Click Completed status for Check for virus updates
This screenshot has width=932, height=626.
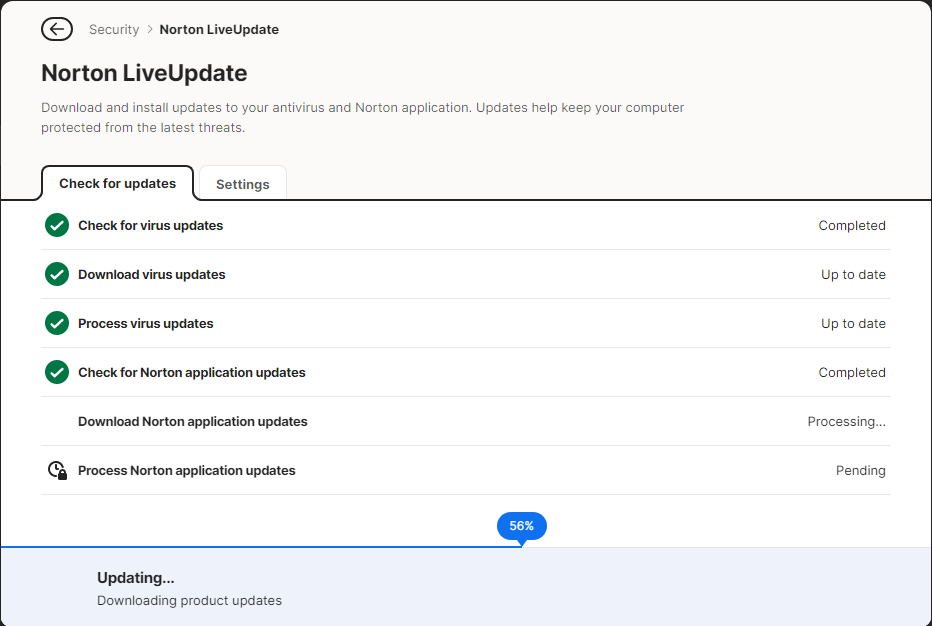click(852, 225)
